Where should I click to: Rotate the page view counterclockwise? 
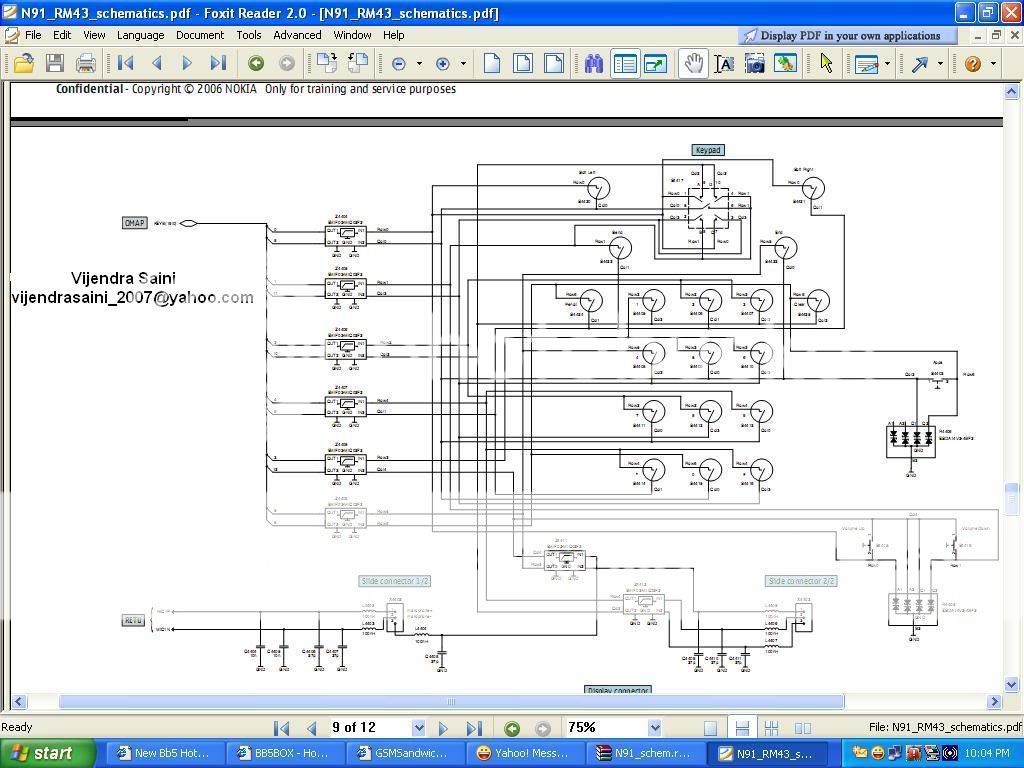[x=358, y=63]
